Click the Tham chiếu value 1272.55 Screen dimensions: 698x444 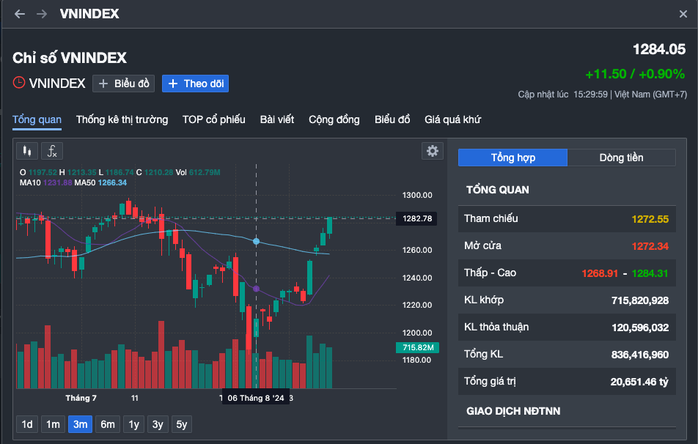[x=650, y=219]
